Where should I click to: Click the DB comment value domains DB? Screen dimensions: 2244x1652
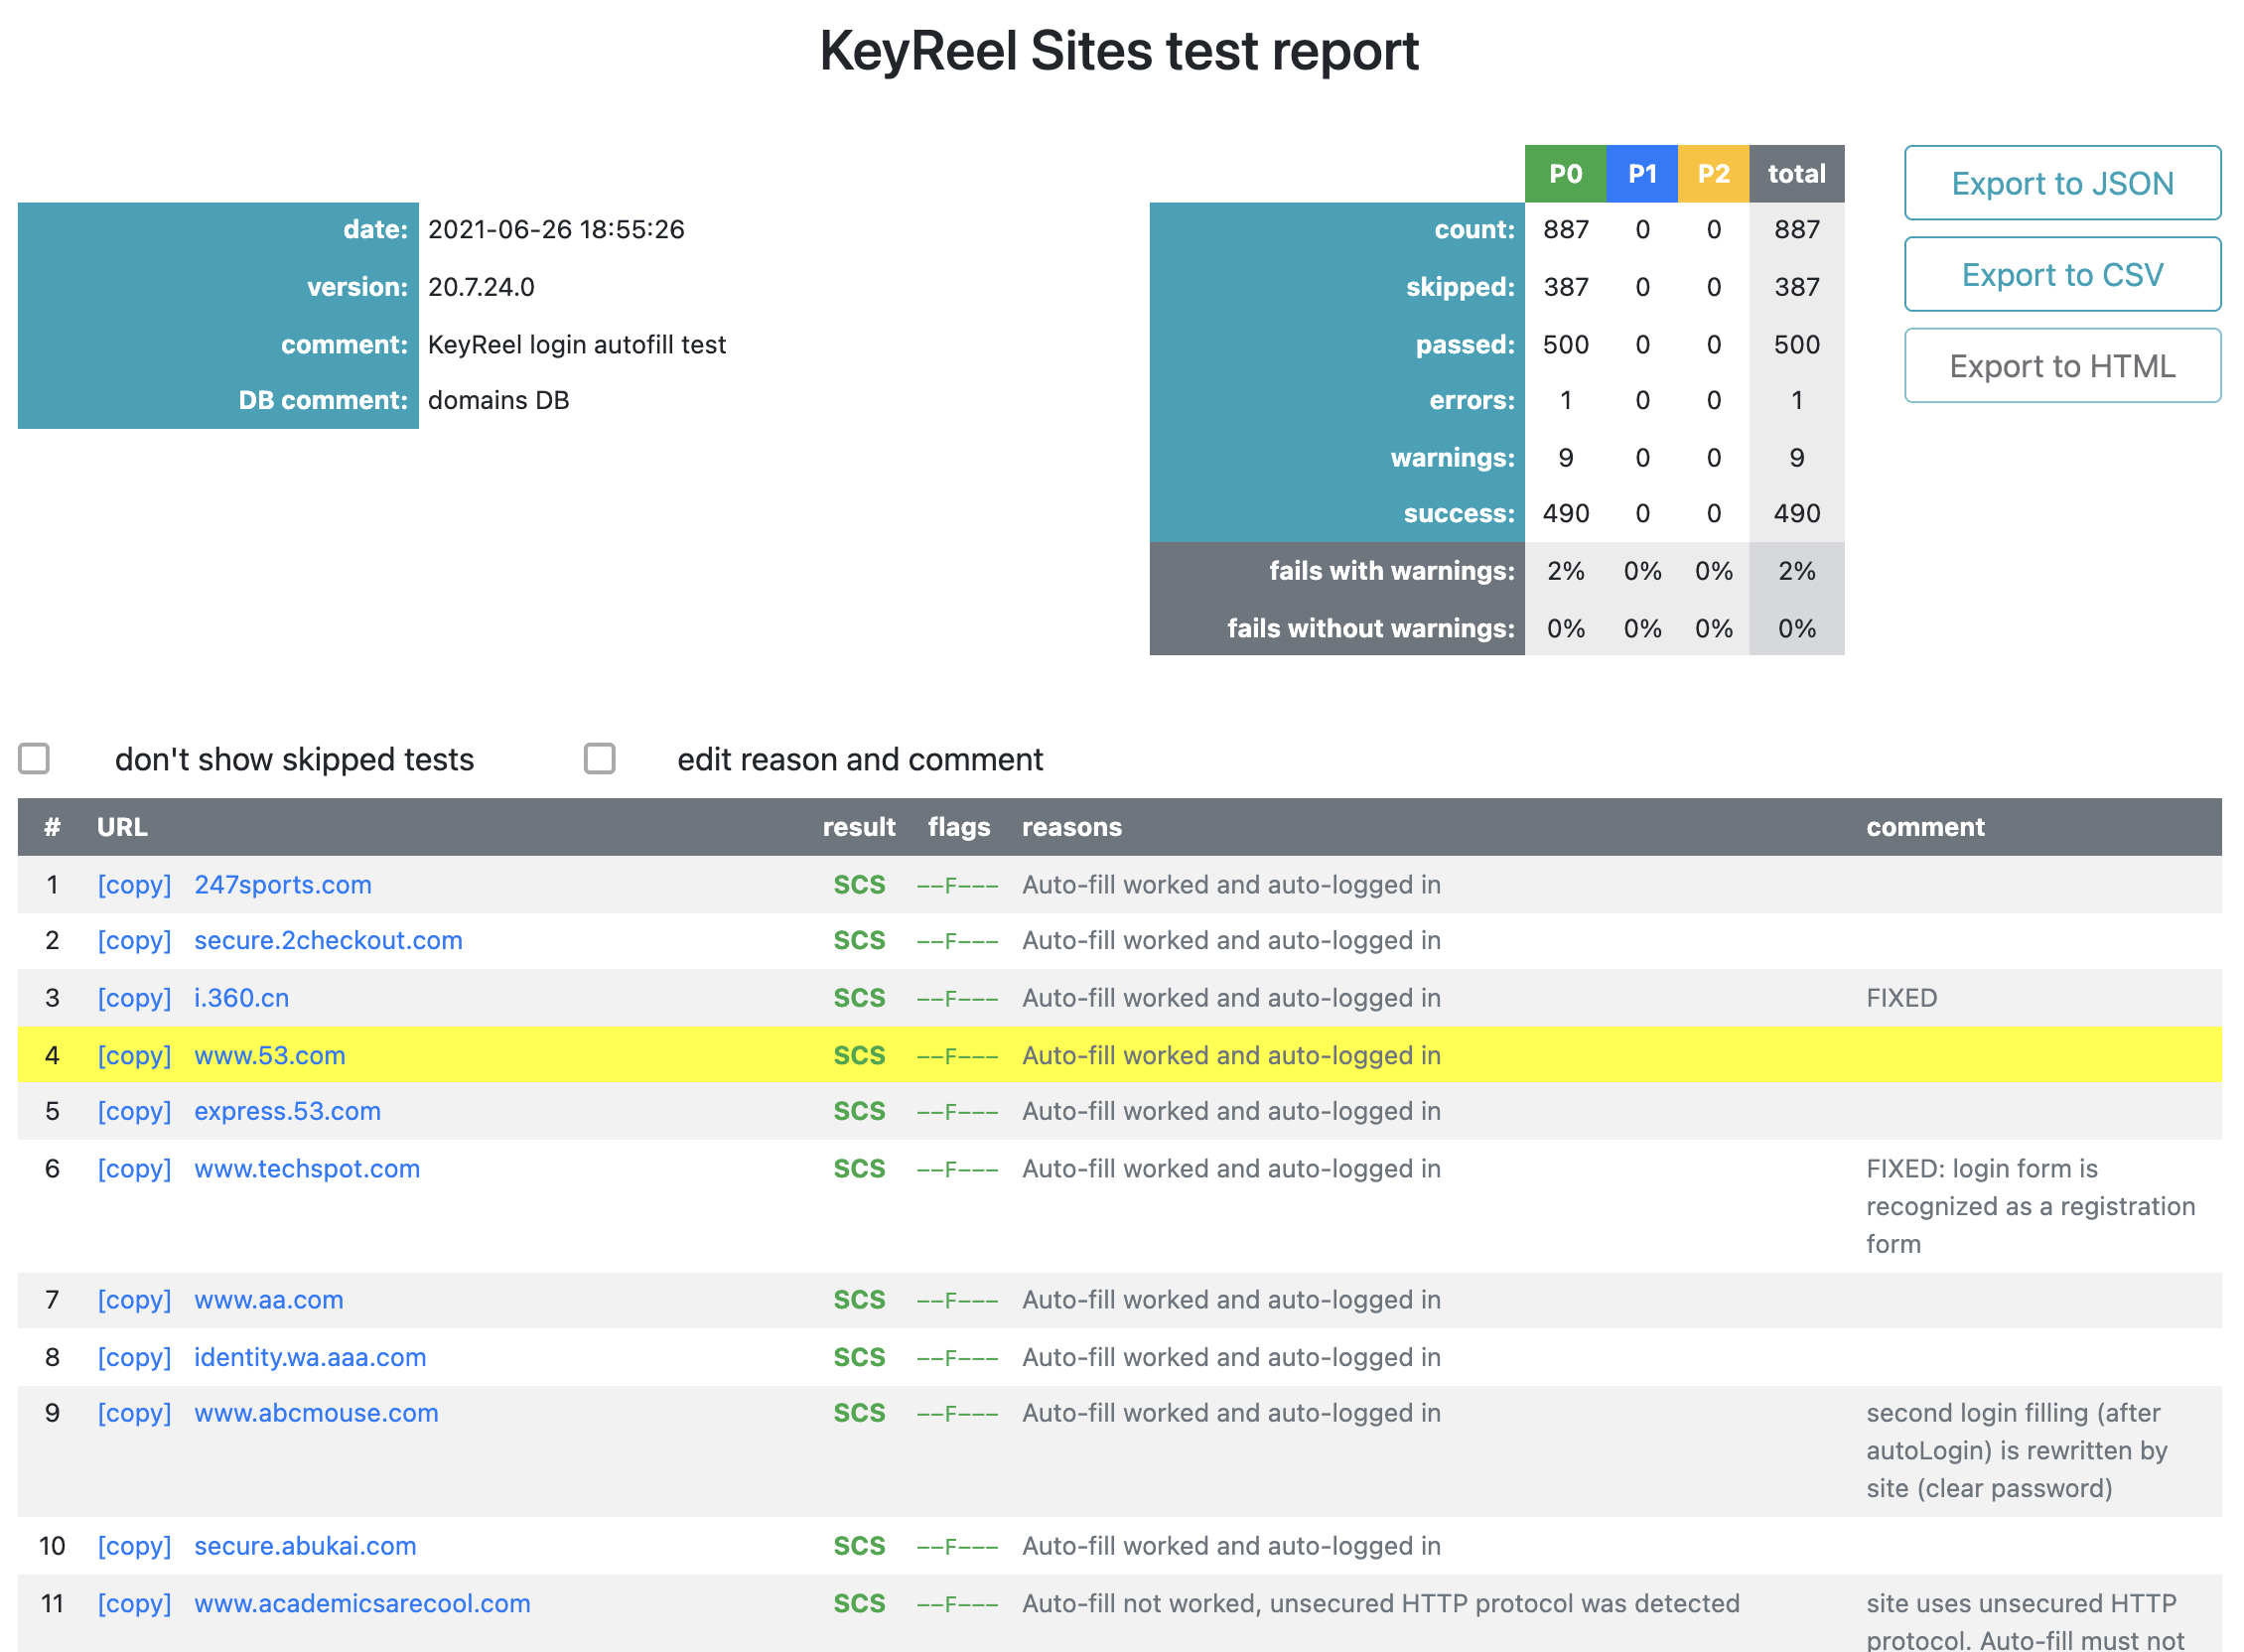click(x=498, y=401)
